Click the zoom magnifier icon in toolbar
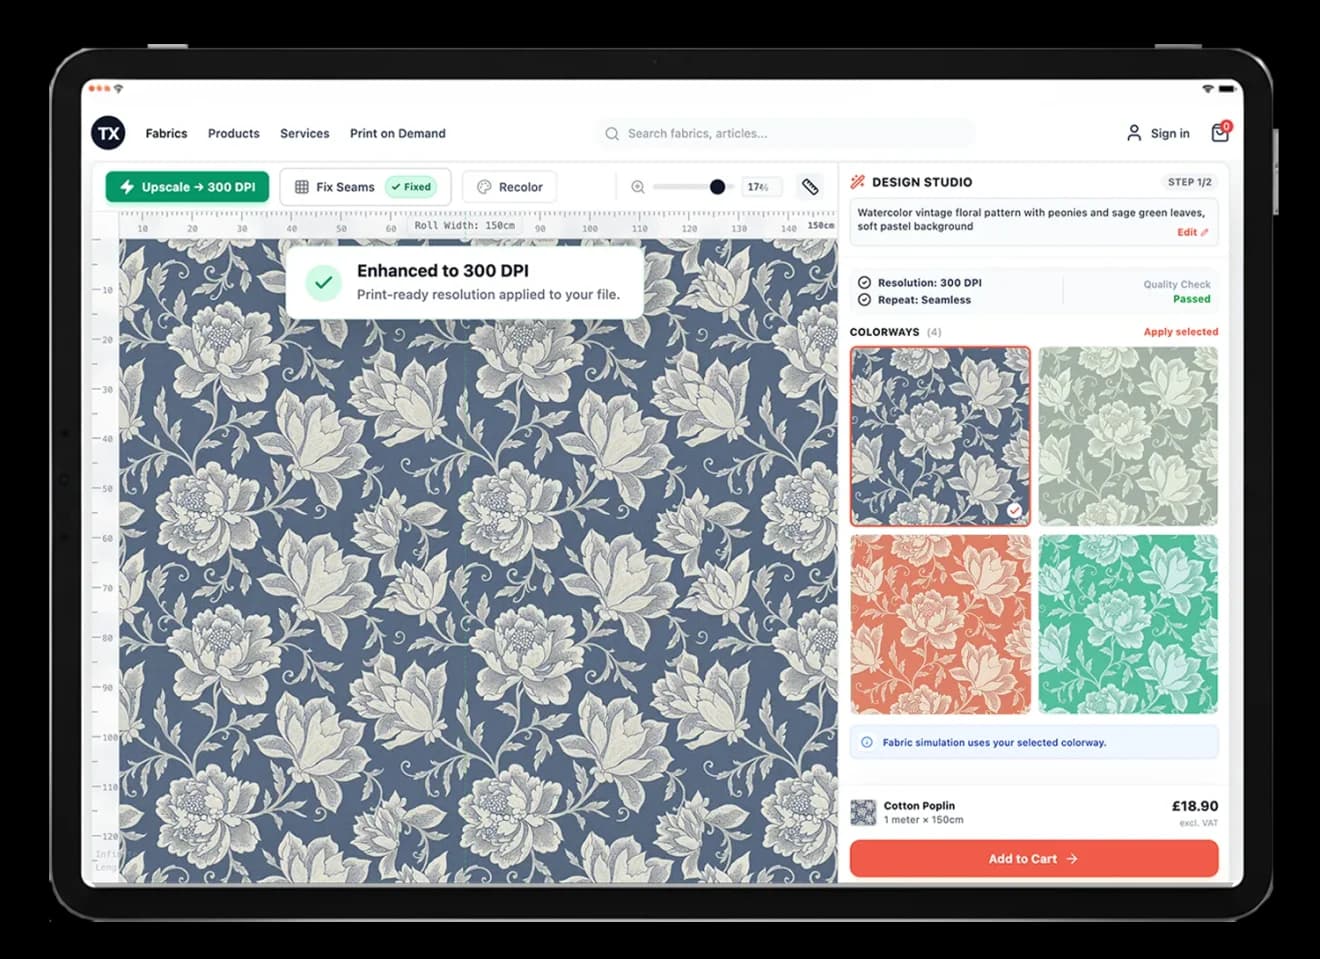The image size is (1320, 959). 638,187
